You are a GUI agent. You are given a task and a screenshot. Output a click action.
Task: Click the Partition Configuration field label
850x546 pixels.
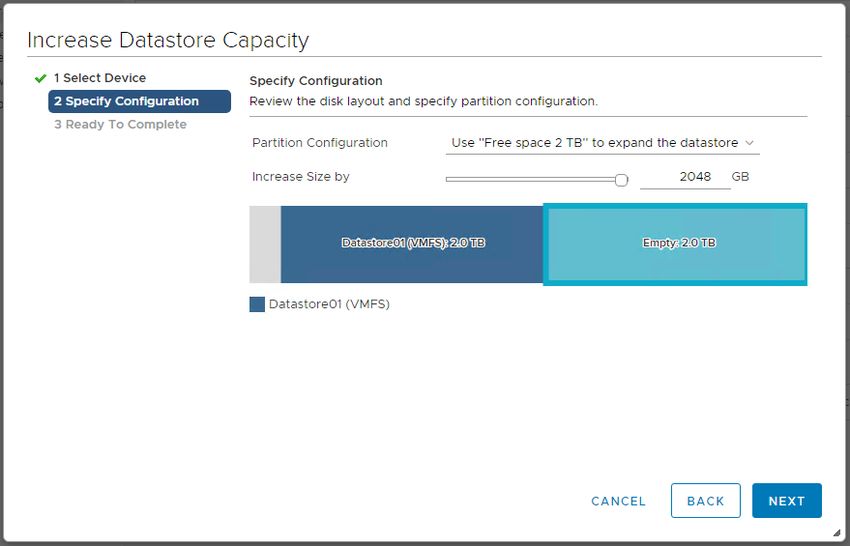(320, 143)
